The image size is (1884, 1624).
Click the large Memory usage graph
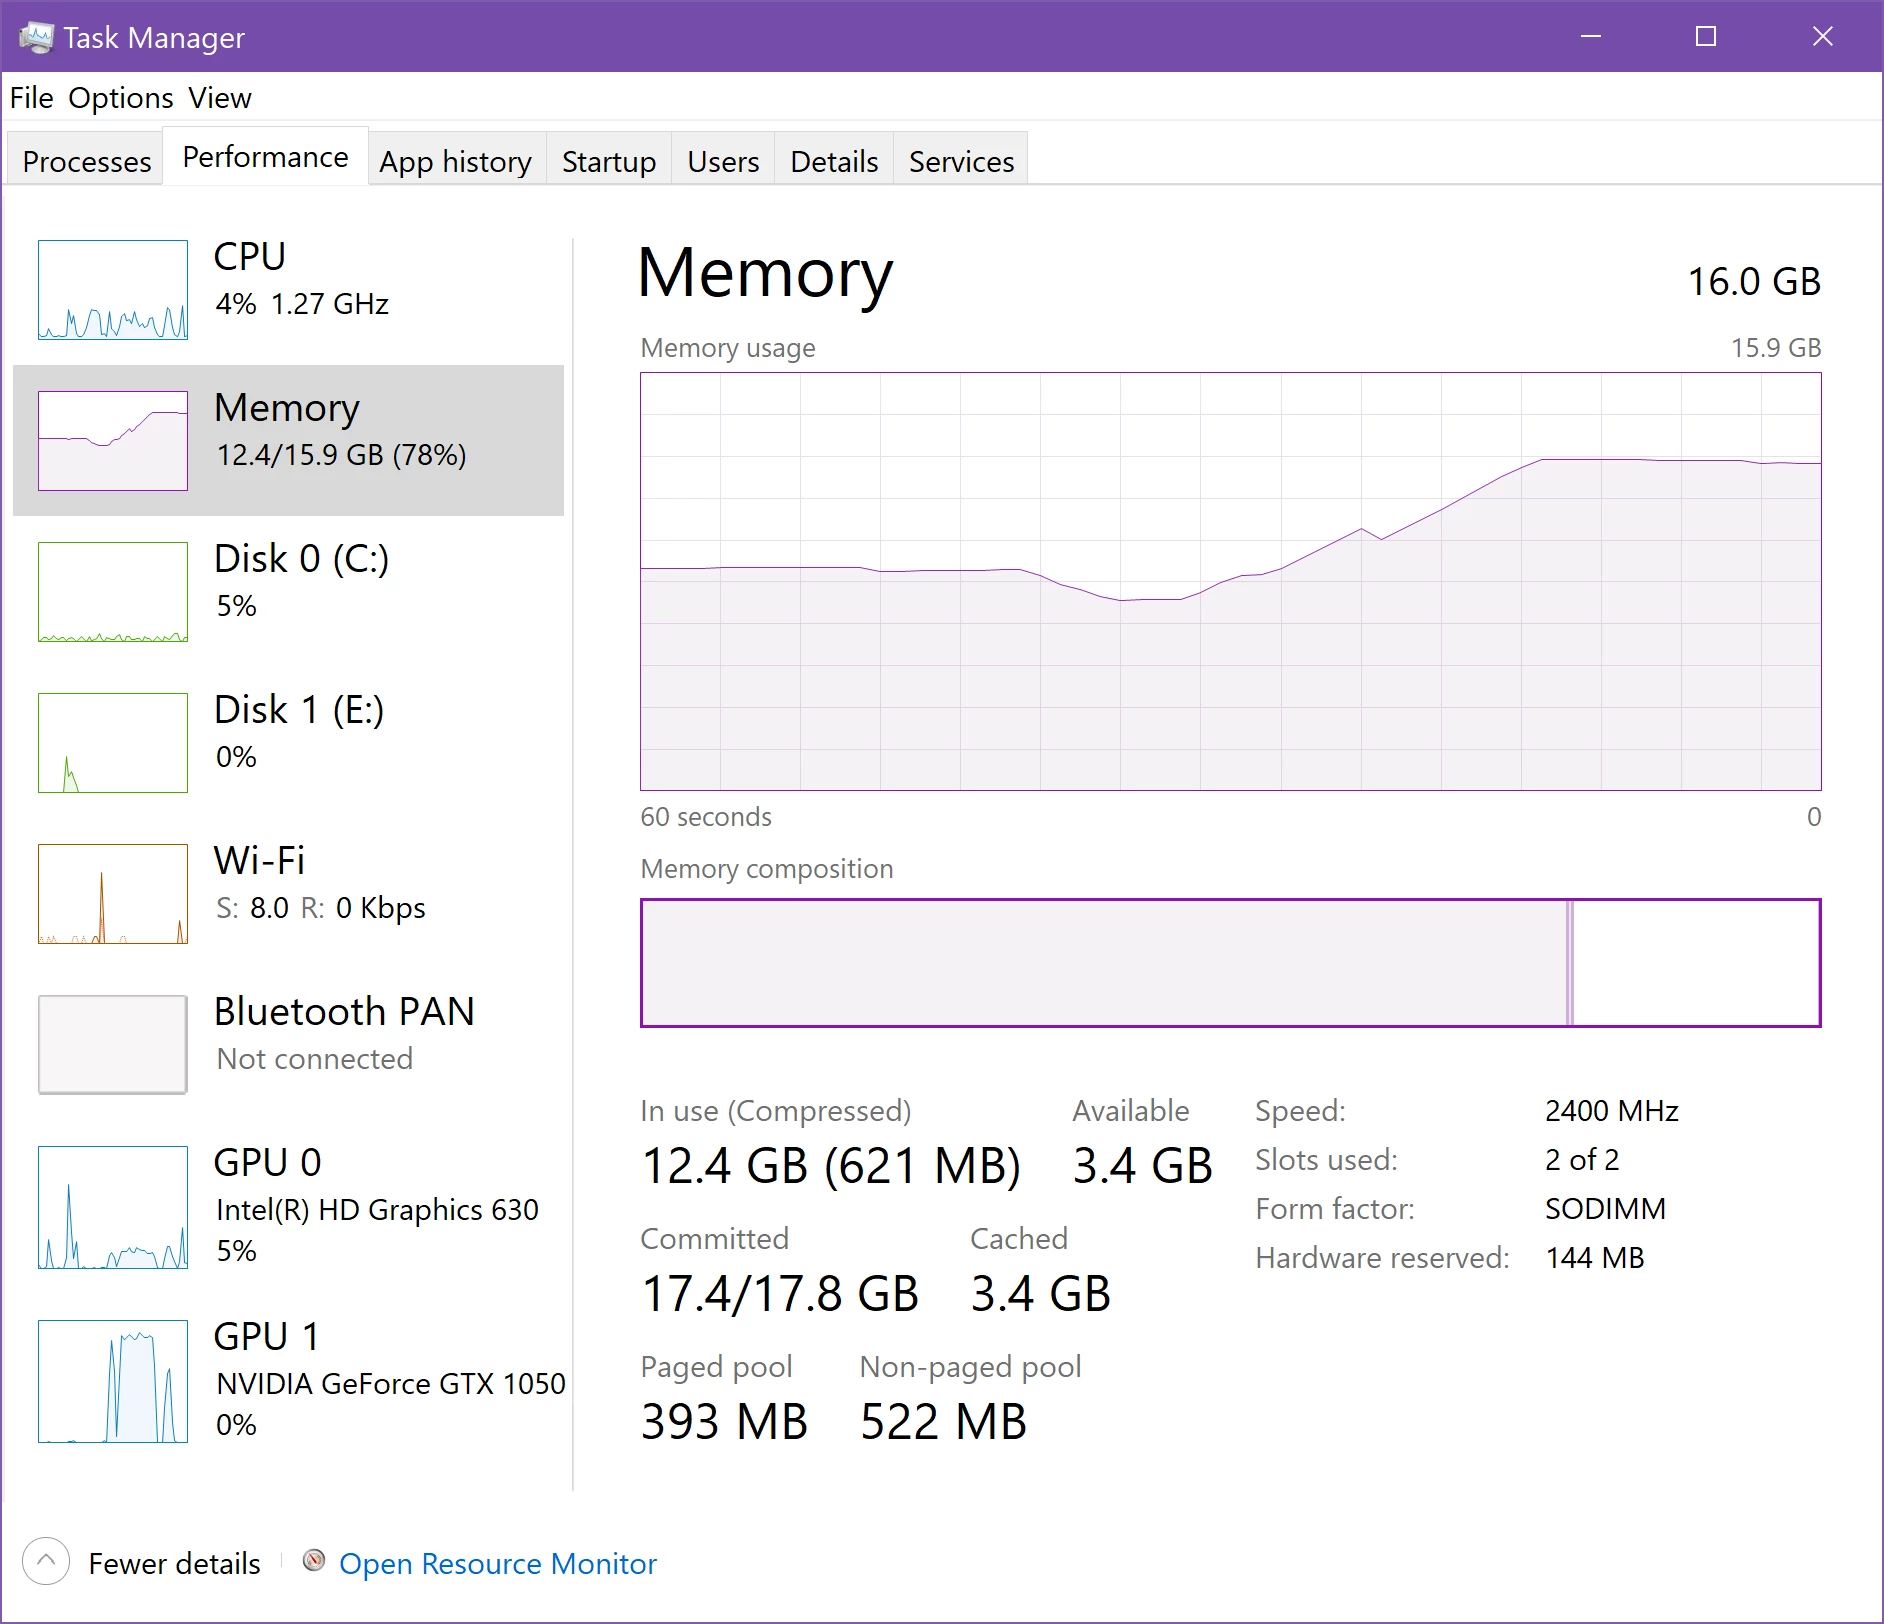point(1230,582)
